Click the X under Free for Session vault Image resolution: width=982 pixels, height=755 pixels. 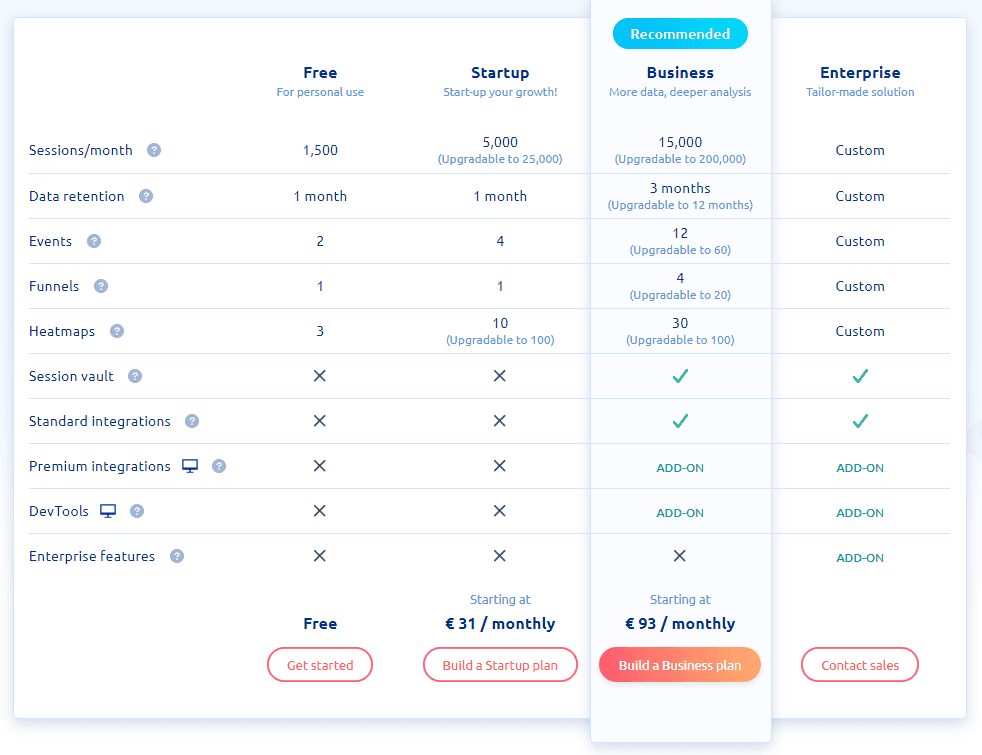point(320,376)
